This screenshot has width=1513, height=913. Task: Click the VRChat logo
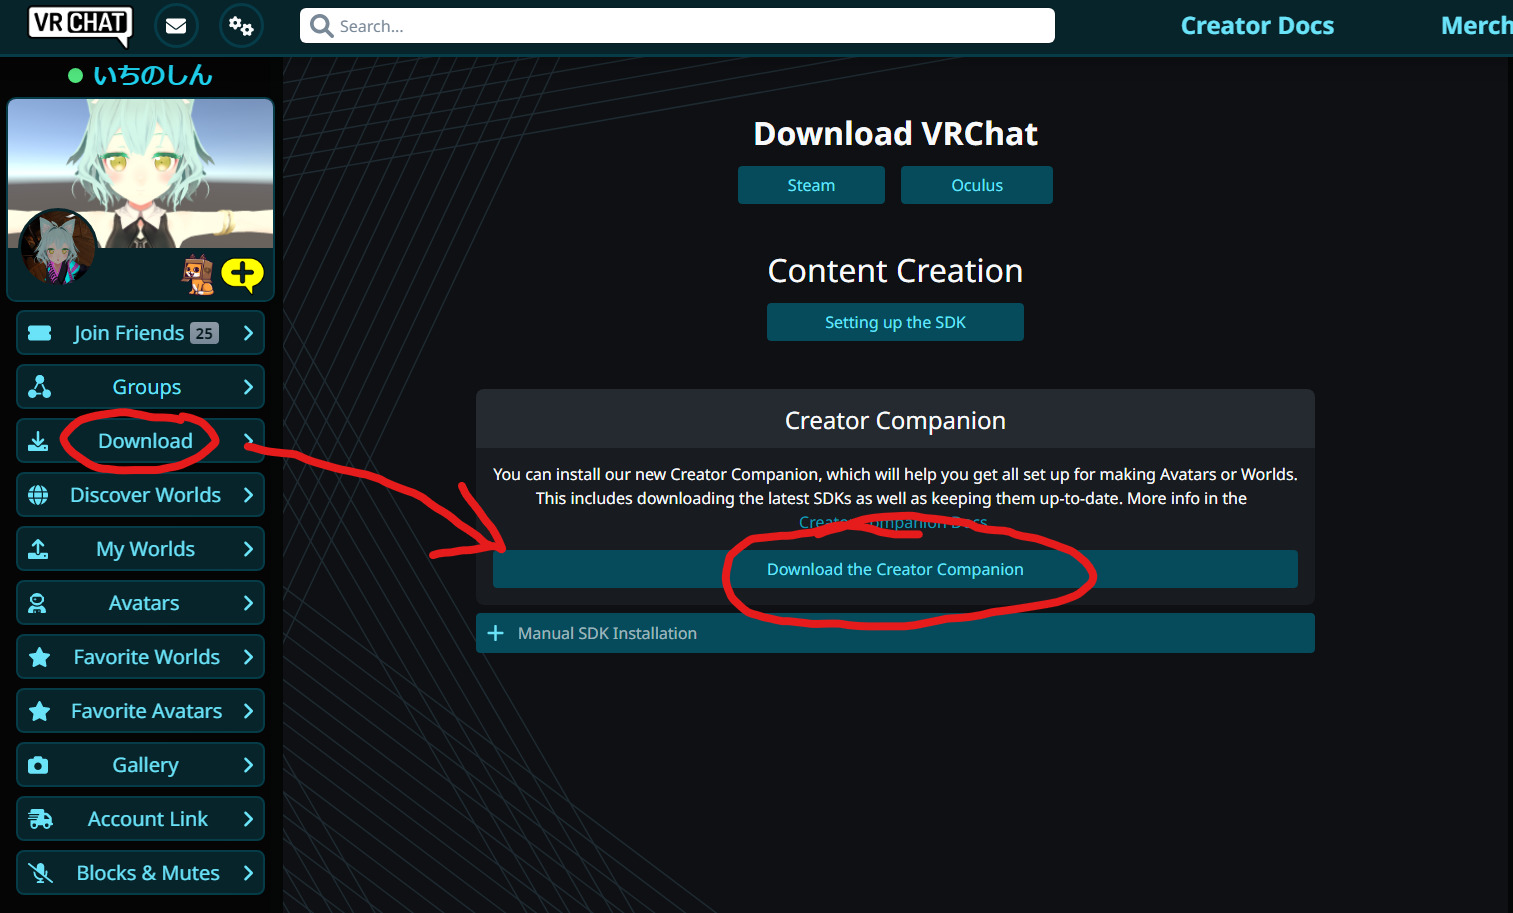point(80,24)
